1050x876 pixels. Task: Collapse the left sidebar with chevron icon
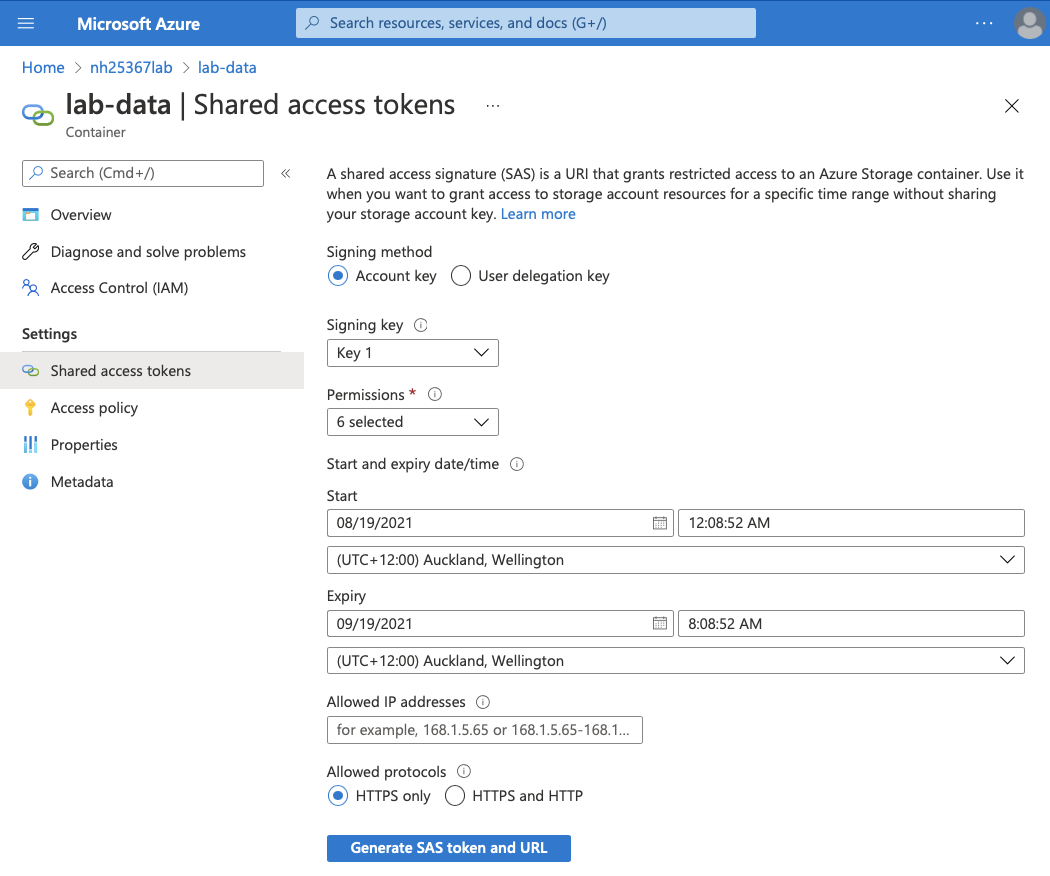[285, 173]
